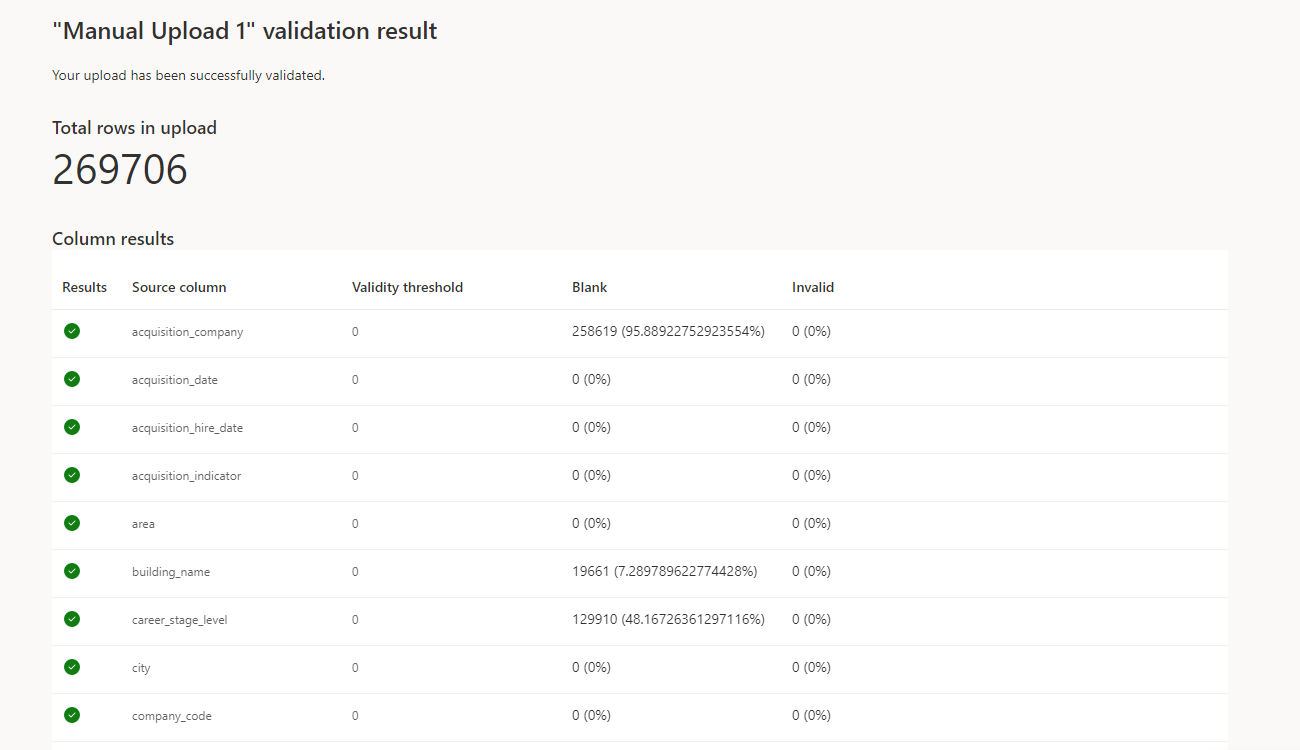Click the green check icon for acquisition_date

tap(72, 379)
